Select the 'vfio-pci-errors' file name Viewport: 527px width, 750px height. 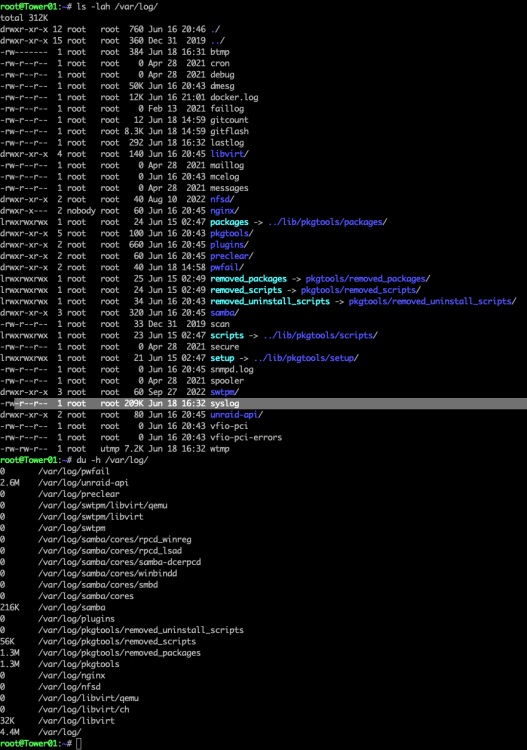click(x=246, y=438)
